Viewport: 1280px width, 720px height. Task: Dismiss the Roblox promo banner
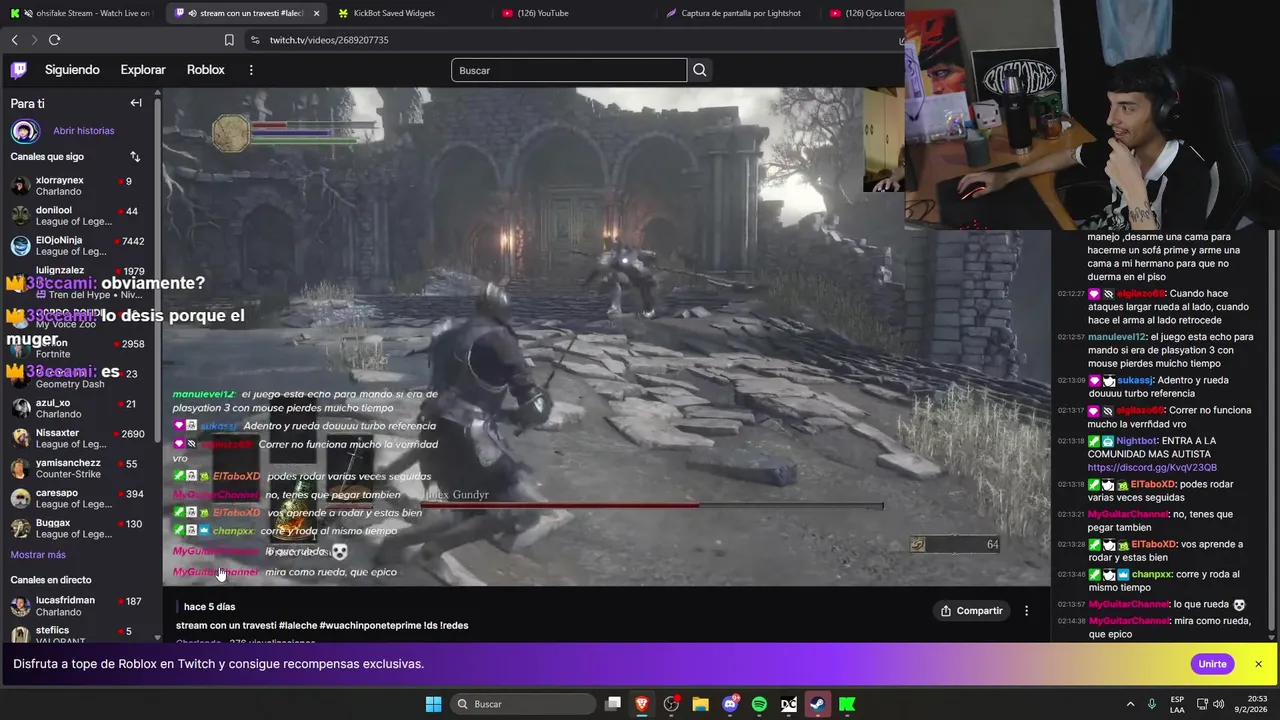tap(1258, 664)
